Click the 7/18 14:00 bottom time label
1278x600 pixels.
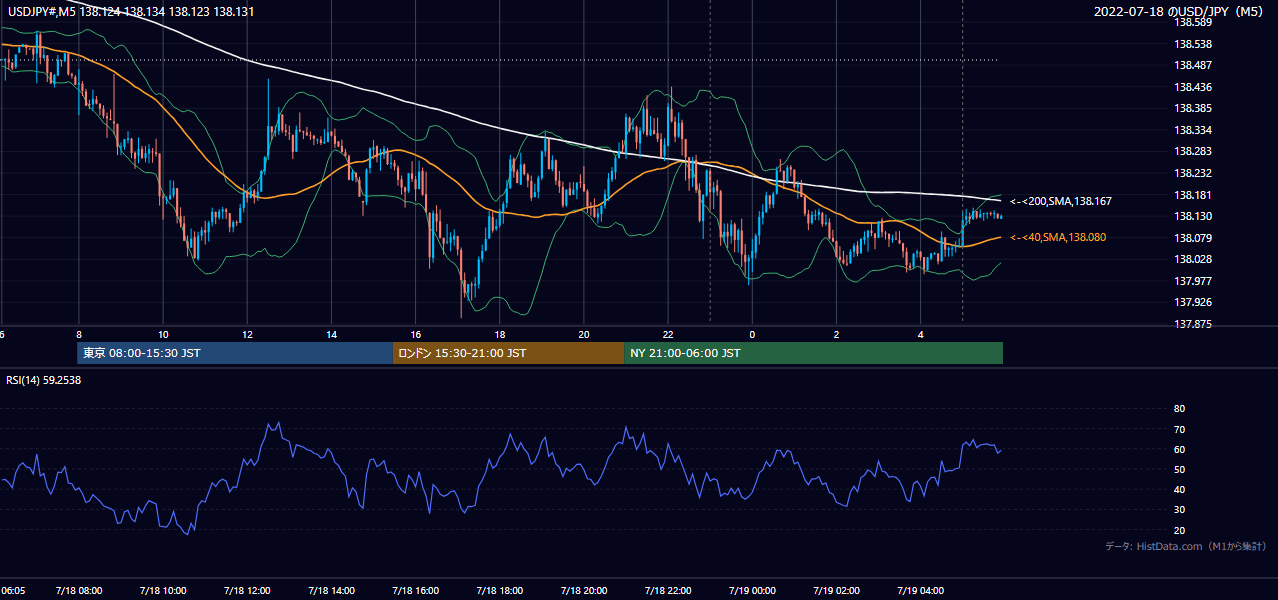[332, 591]
